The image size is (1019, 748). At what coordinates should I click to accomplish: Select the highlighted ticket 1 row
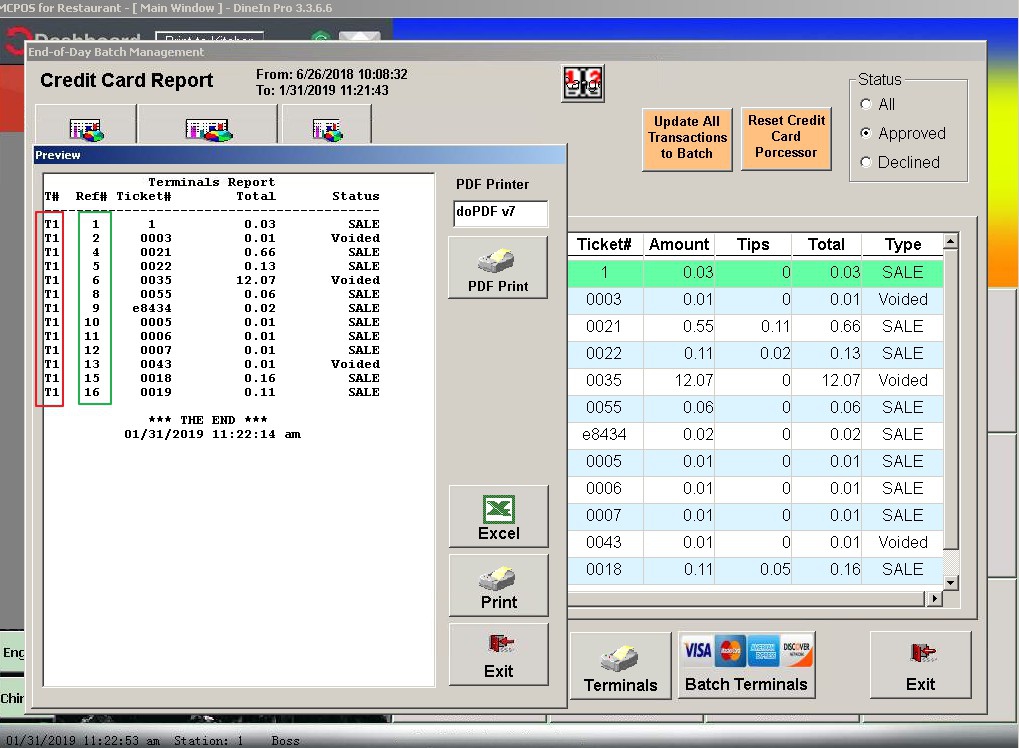(755, 272)
